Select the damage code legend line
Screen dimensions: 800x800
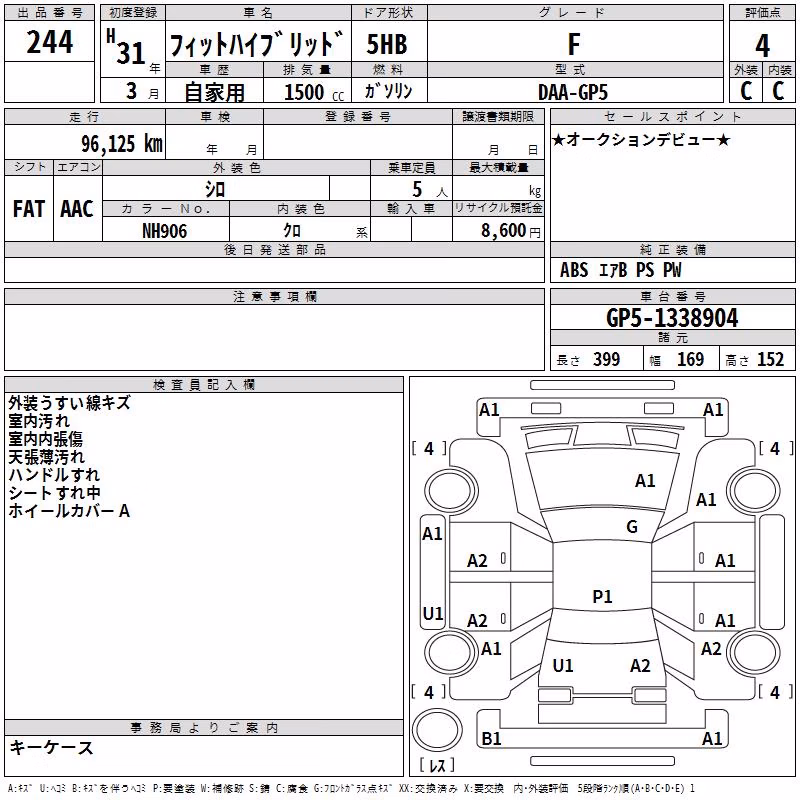pyautogui.click(x=351, y=788)
